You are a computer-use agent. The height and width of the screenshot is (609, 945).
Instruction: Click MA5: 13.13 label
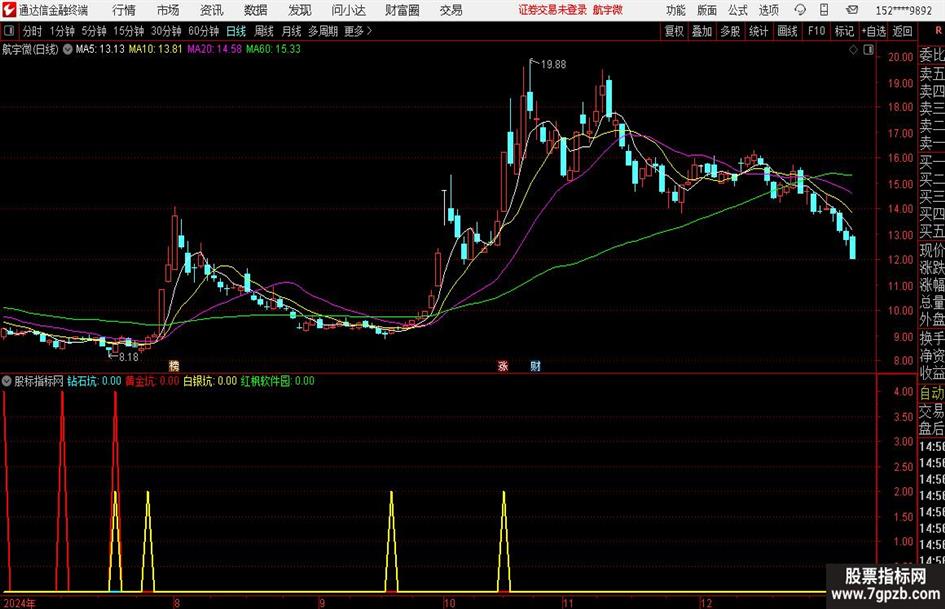click(100, 49)
